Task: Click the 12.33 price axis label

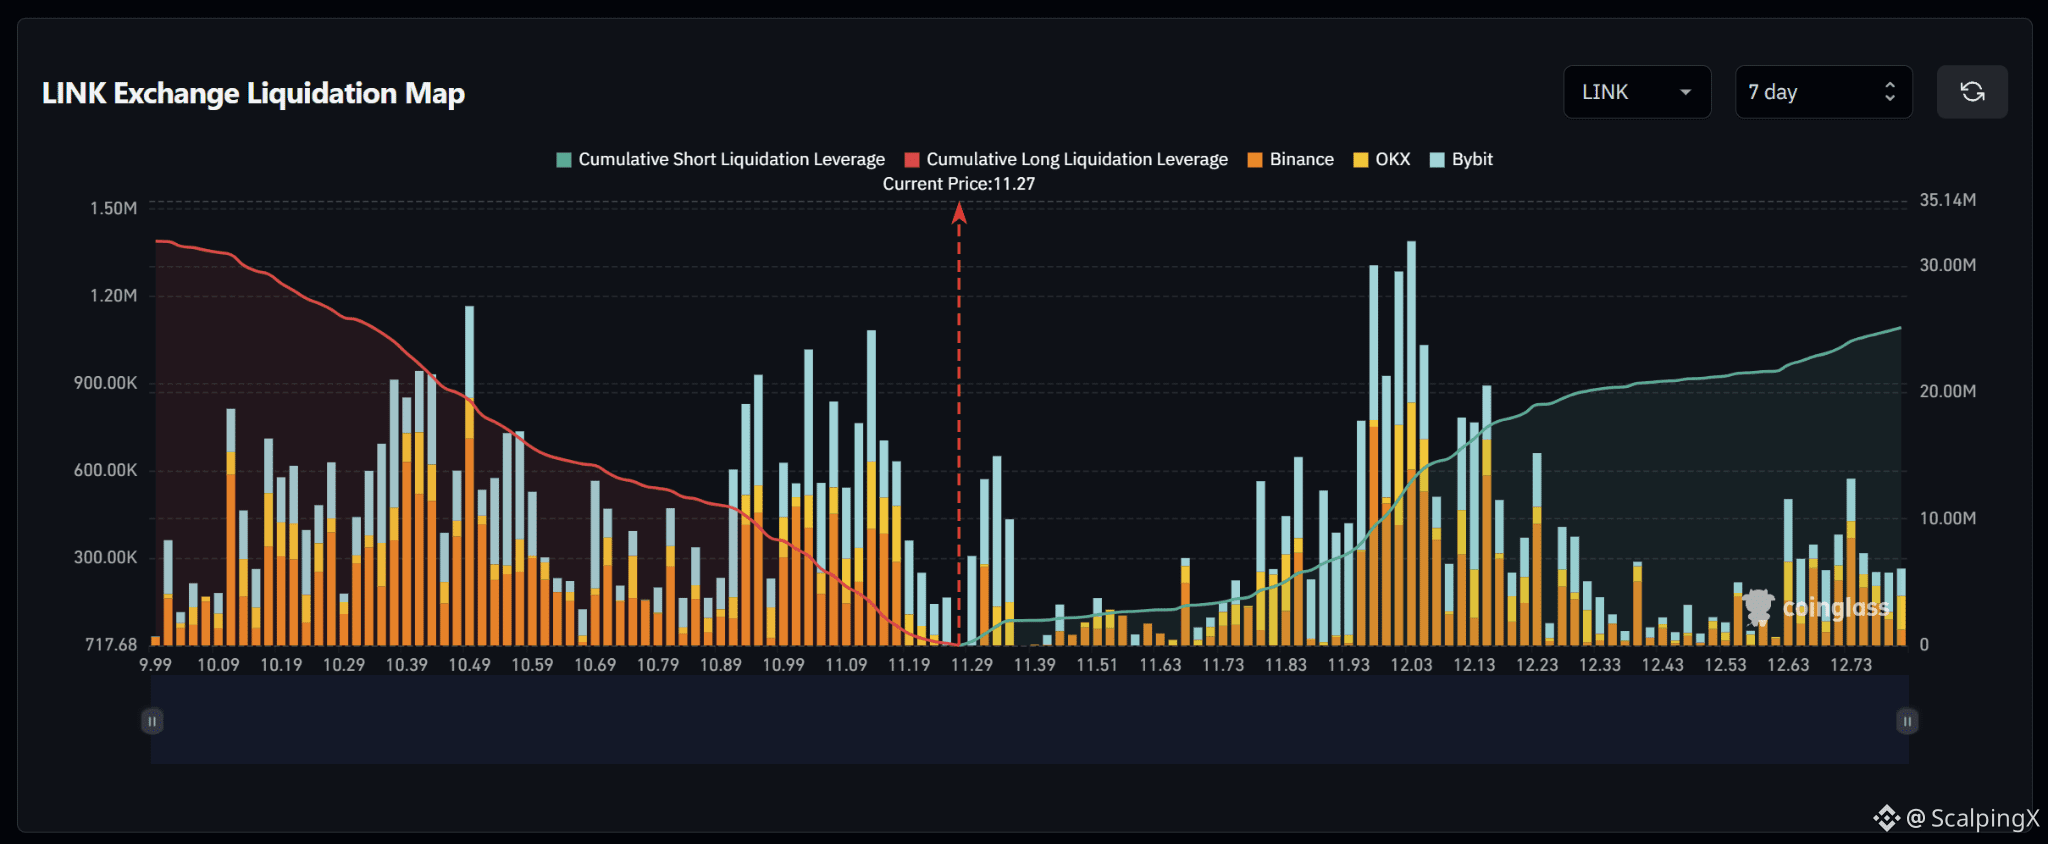Action: [x=1600, y=665]
